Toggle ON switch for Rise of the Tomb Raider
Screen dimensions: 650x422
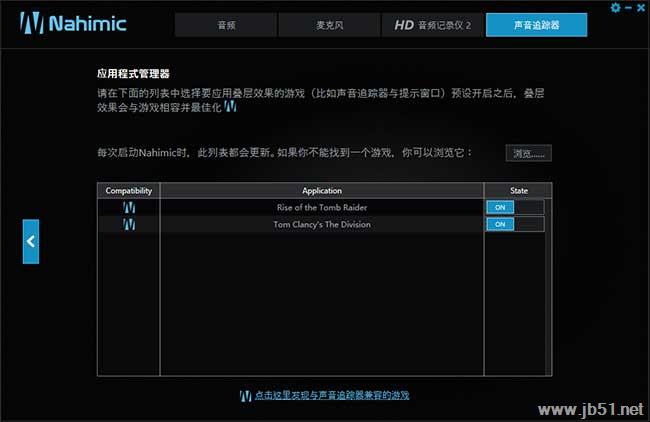[515, 207]
